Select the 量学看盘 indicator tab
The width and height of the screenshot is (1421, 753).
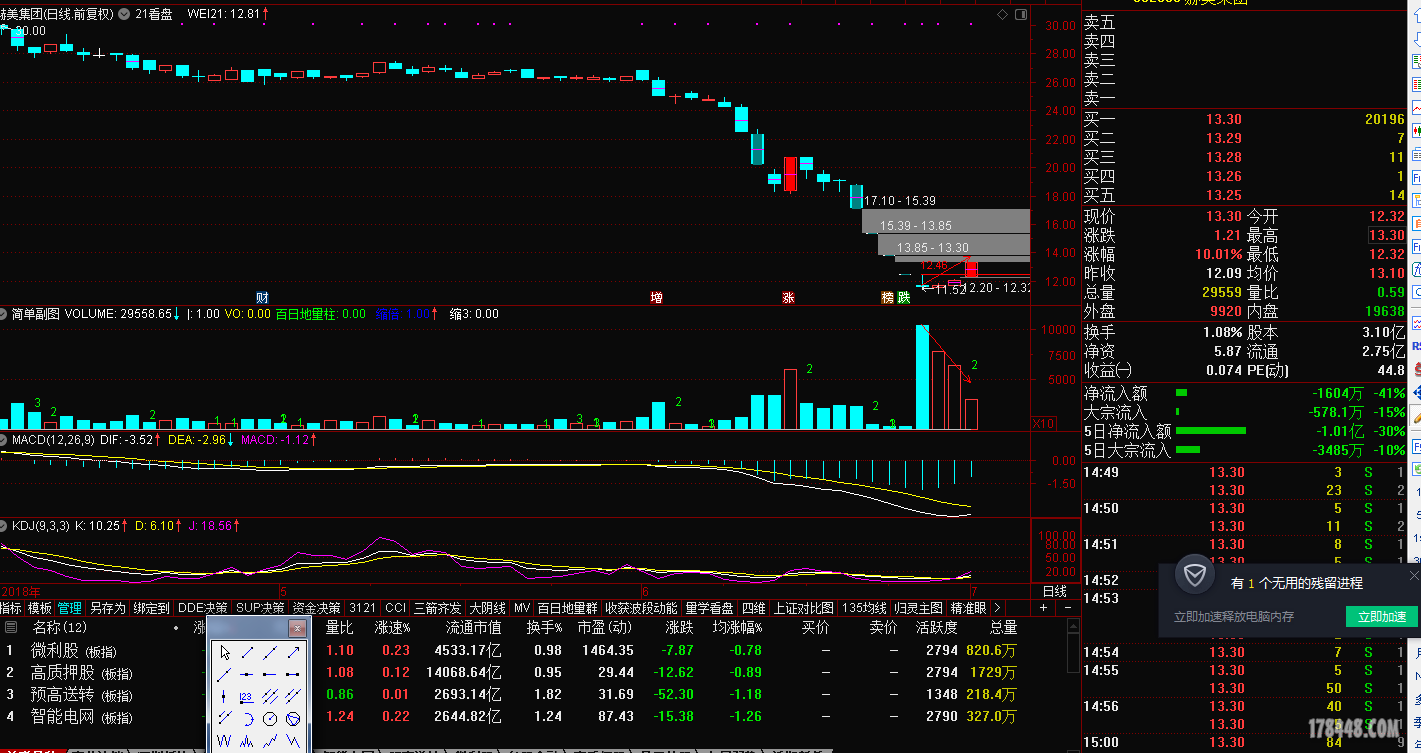pyautogui.click(x=709, y=607)
